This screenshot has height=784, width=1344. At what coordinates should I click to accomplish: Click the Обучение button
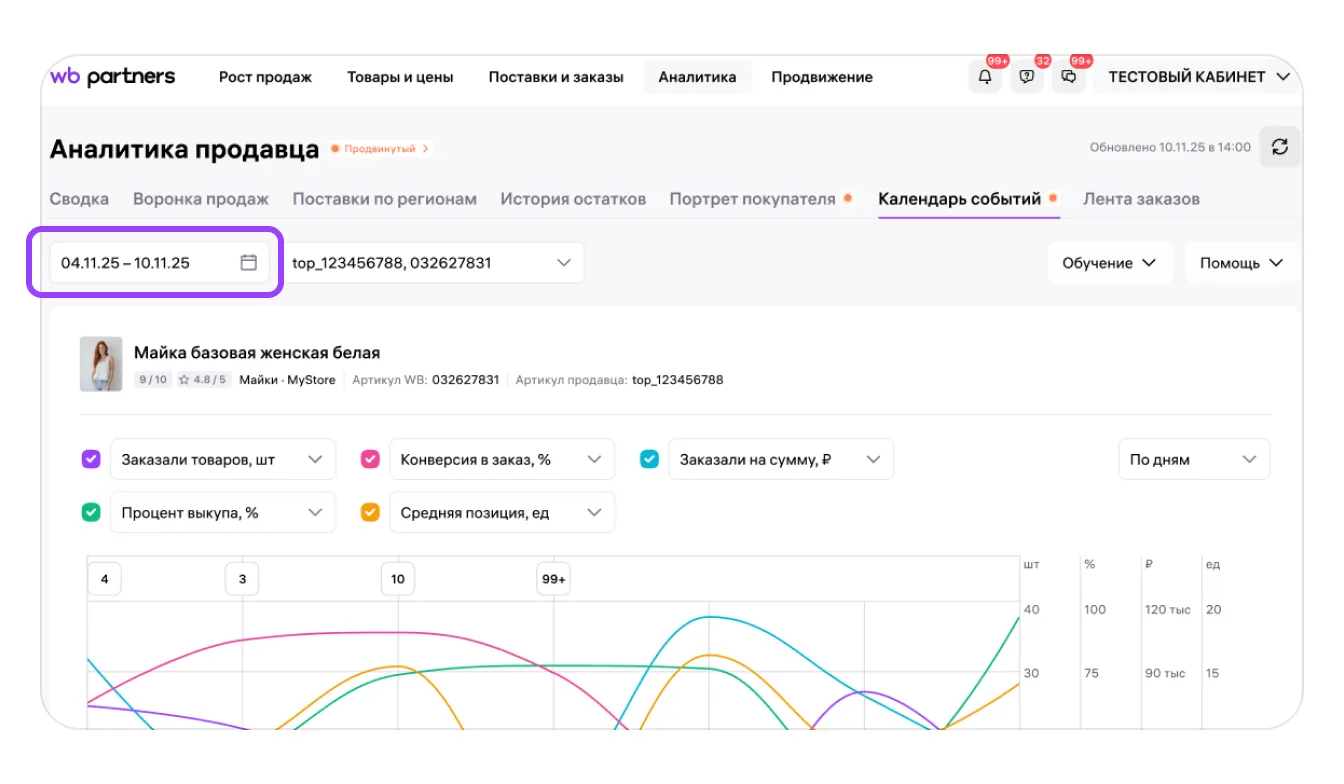[x=1109, y=263]
